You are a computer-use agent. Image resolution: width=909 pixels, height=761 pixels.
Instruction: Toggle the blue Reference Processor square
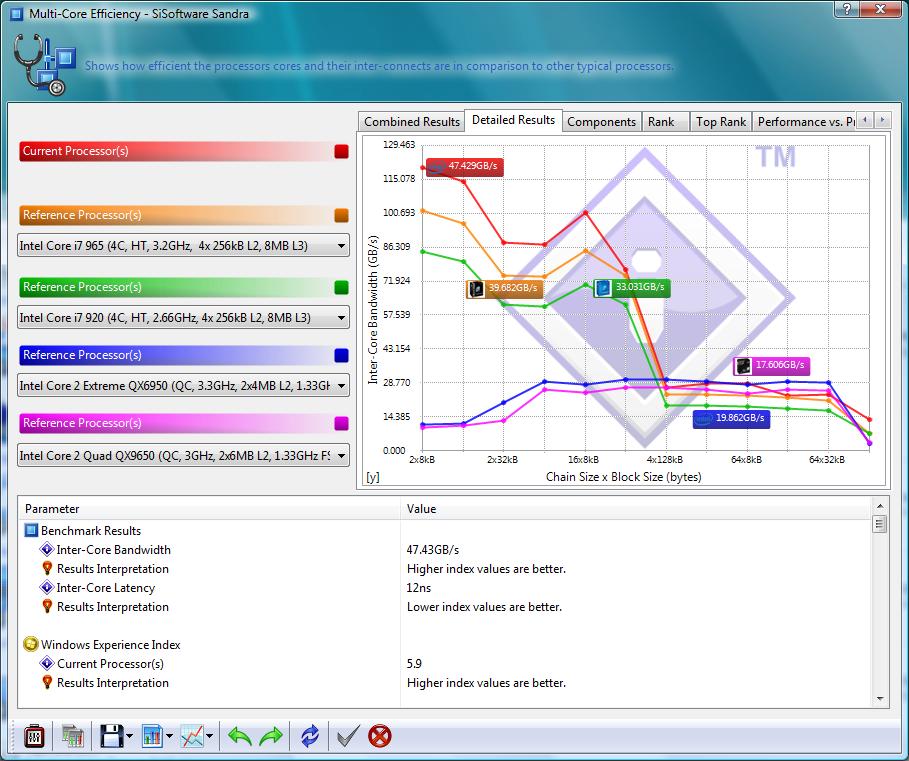coord(341,356)
